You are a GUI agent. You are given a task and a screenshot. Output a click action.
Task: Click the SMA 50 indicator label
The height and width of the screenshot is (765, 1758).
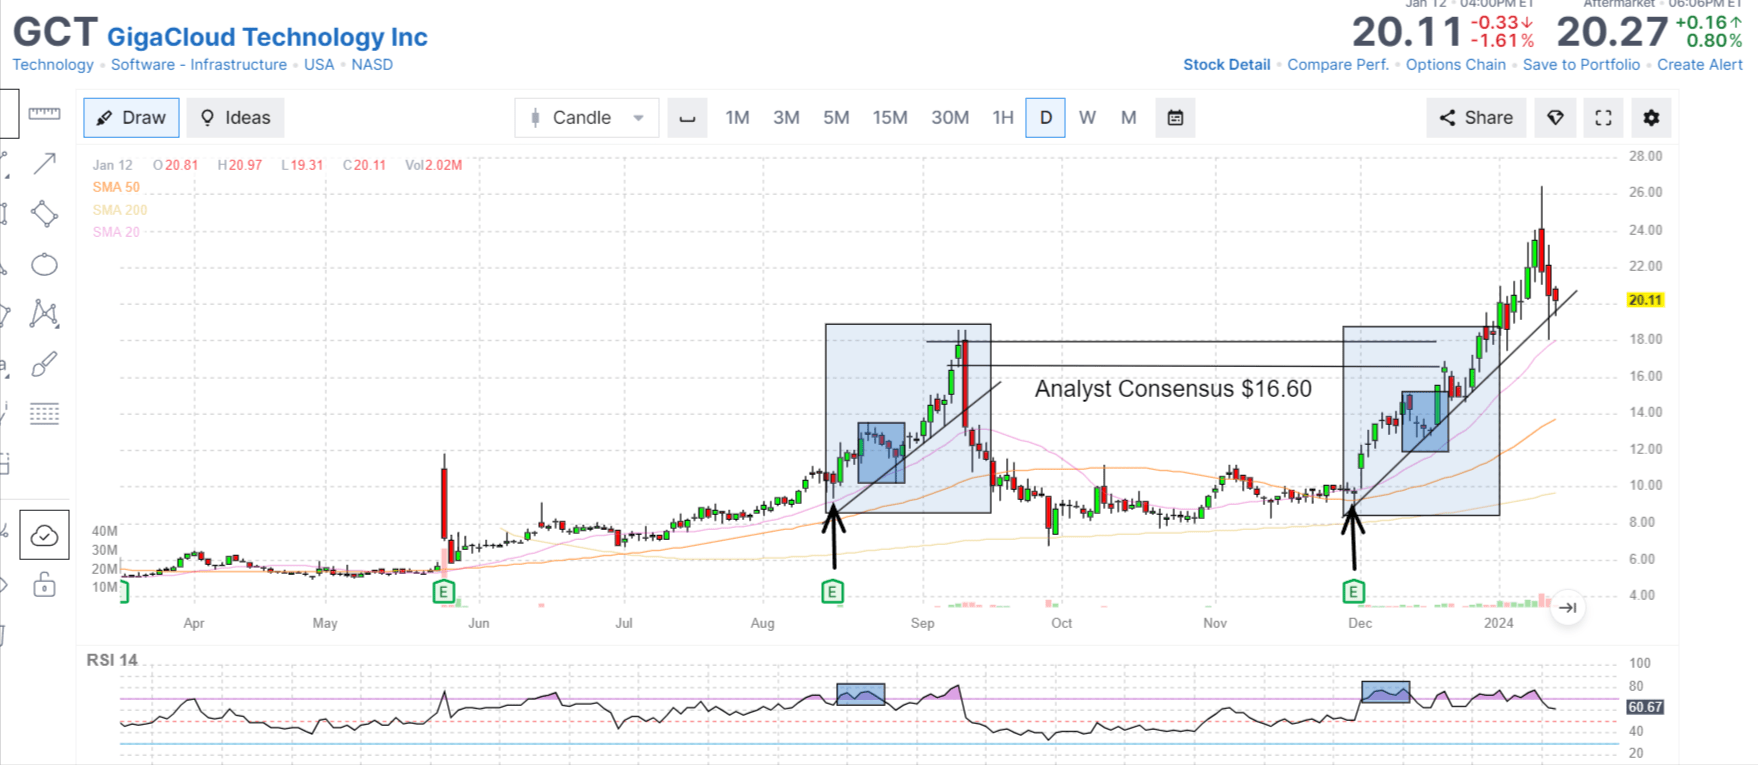point(116,187)
